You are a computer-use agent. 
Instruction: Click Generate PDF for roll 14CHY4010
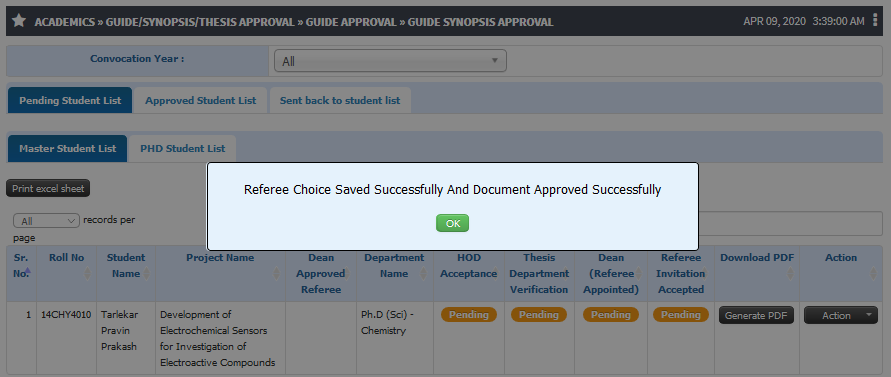tap(756, 315)
